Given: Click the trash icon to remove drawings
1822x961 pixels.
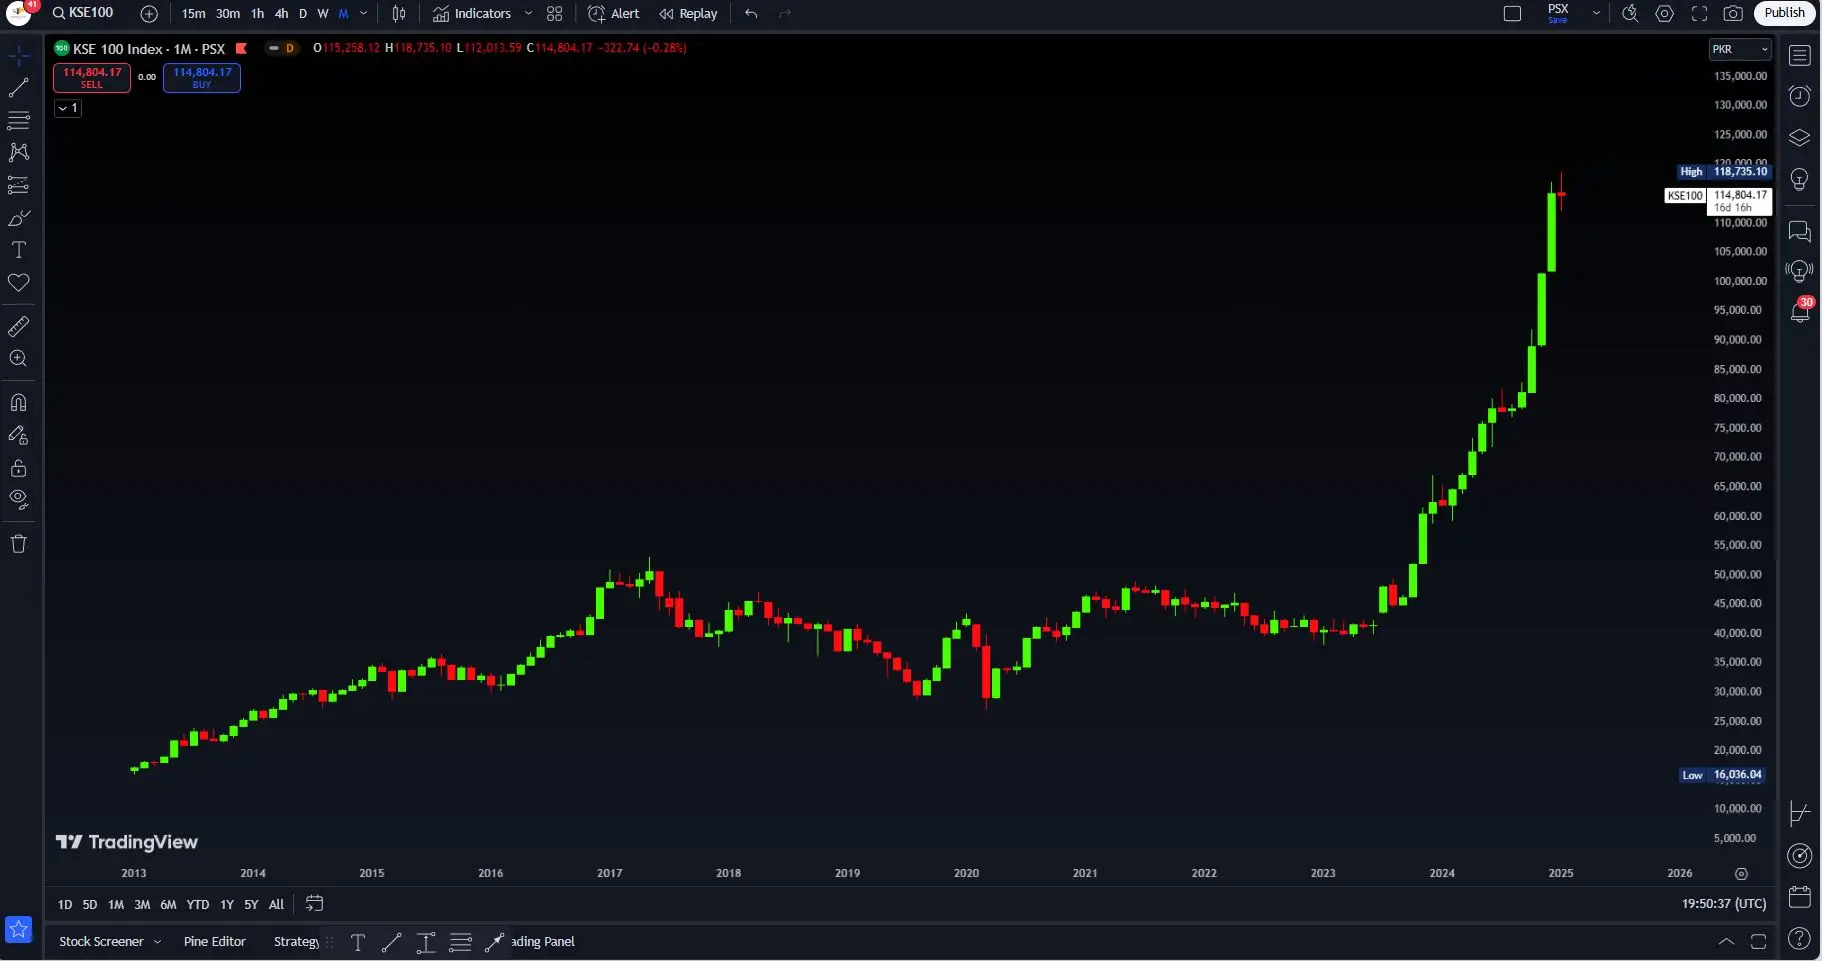Looking at the screenshot, I should [18, 544].
